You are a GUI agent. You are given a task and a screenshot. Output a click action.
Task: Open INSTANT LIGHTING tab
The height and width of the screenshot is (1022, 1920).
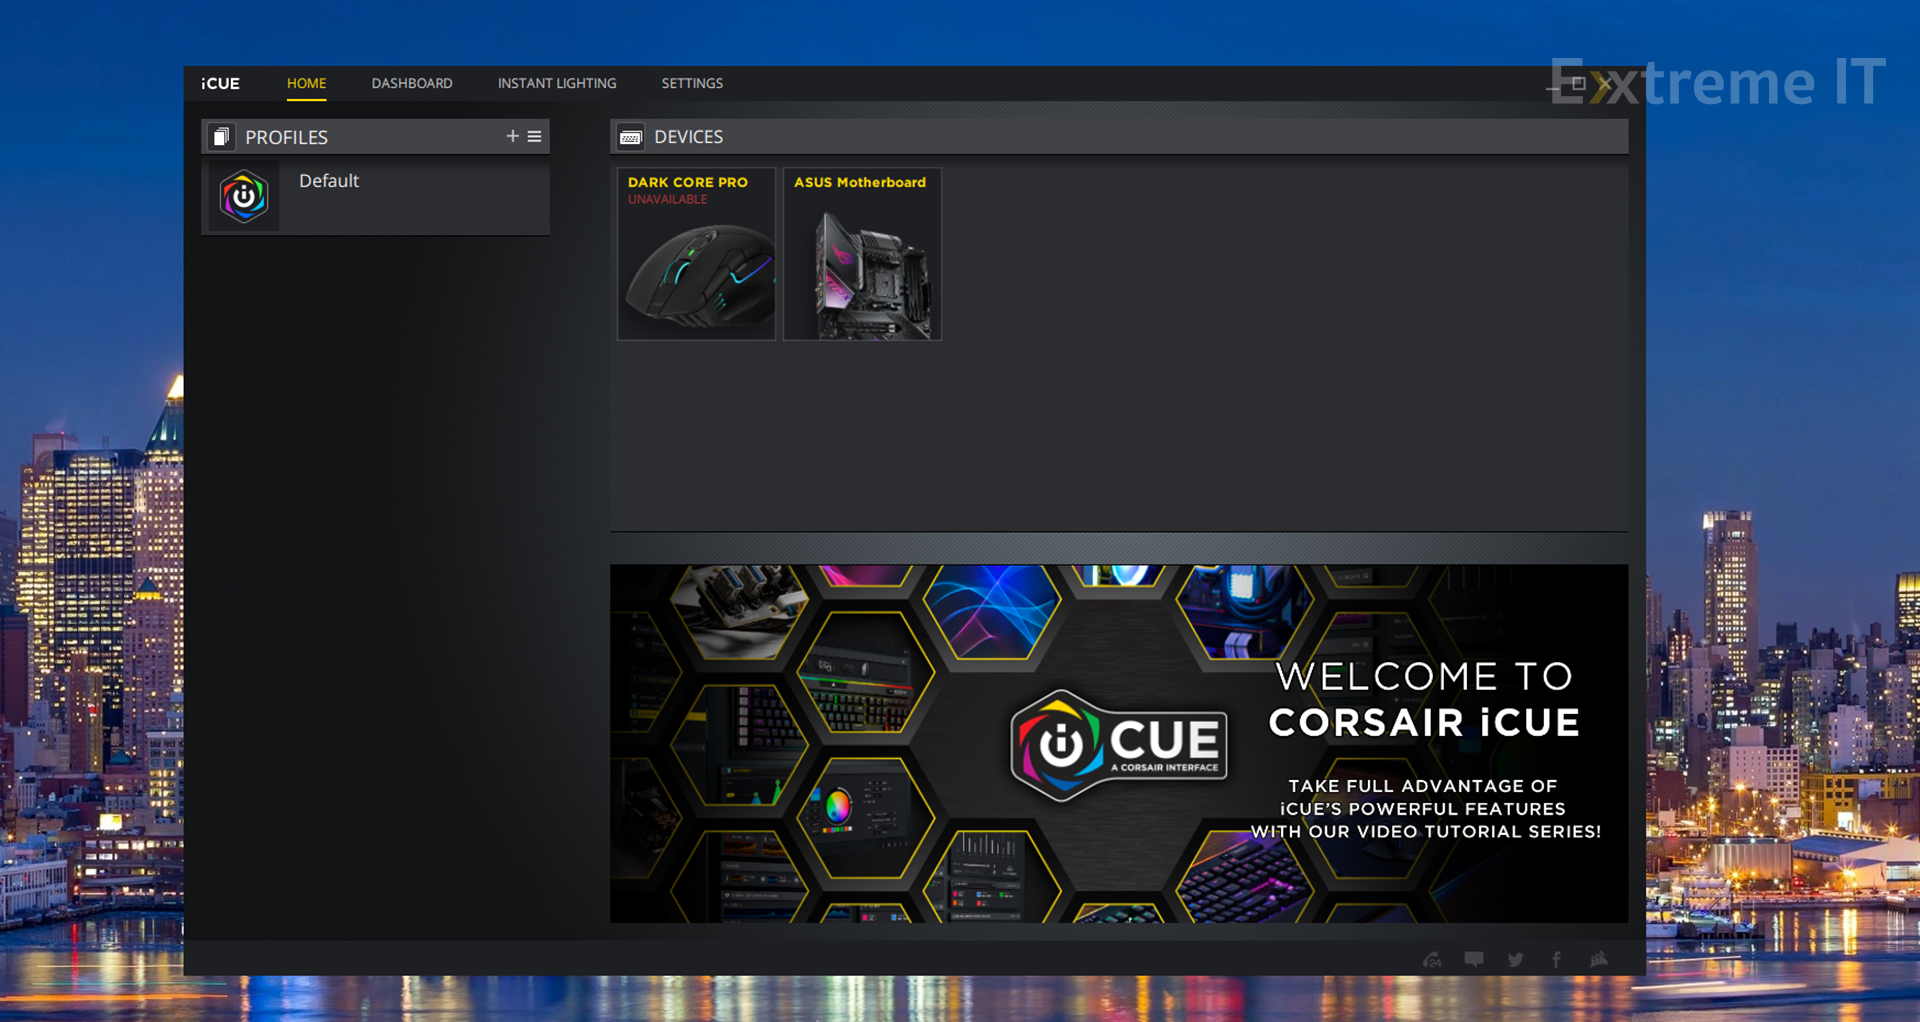(557, 83)
